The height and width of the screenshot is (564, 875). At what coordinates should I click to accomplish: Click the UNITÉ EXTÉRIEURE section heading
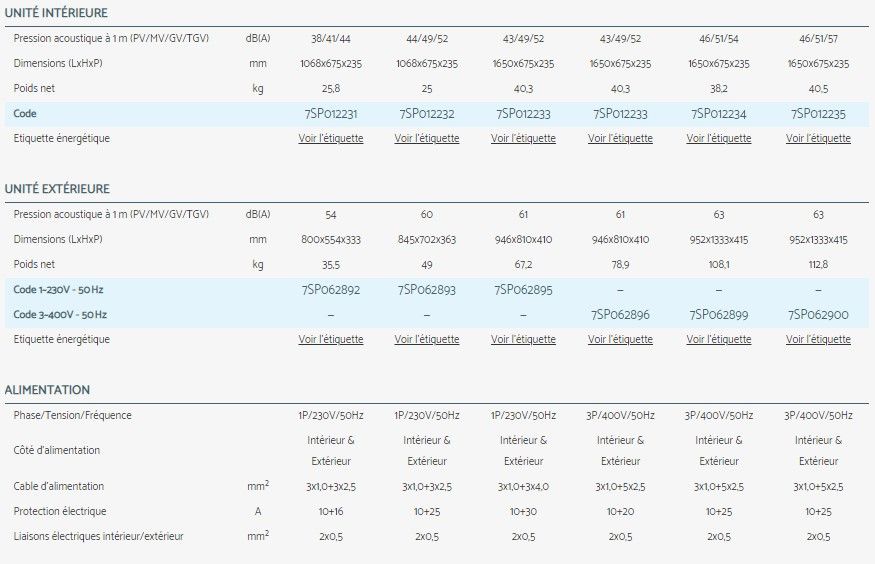pyautogui.click(x=57, y=189)
